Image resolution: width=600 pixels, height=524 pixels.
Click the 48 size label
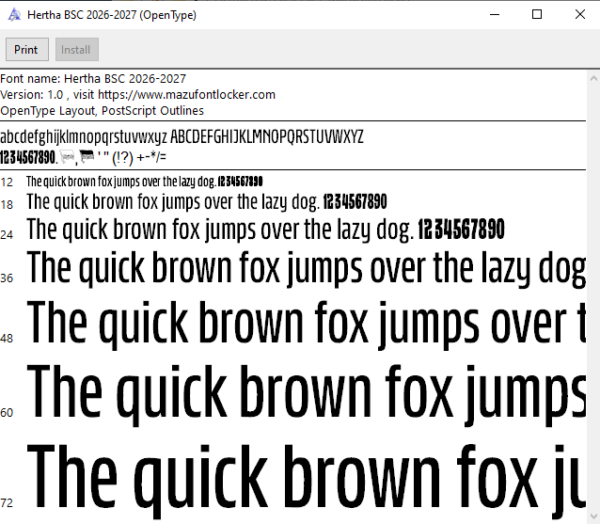[x=7, y=338]
